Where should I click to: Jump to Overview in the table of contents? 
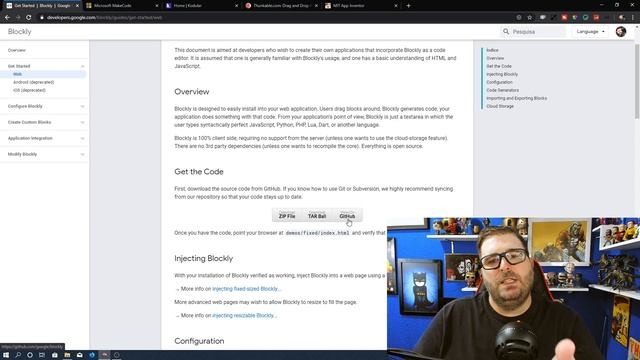(x=495, y=58)
